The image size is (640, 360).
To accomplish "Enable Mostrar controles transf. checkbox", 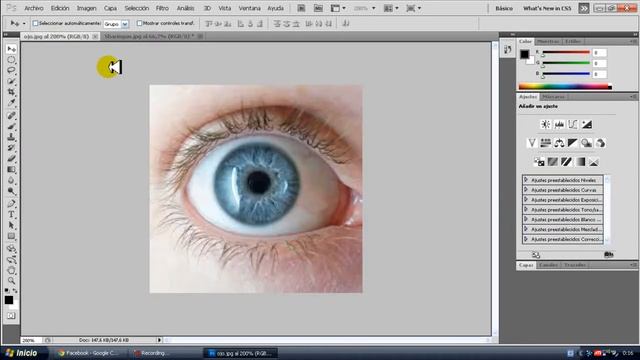I will click(x=140, y=24).
